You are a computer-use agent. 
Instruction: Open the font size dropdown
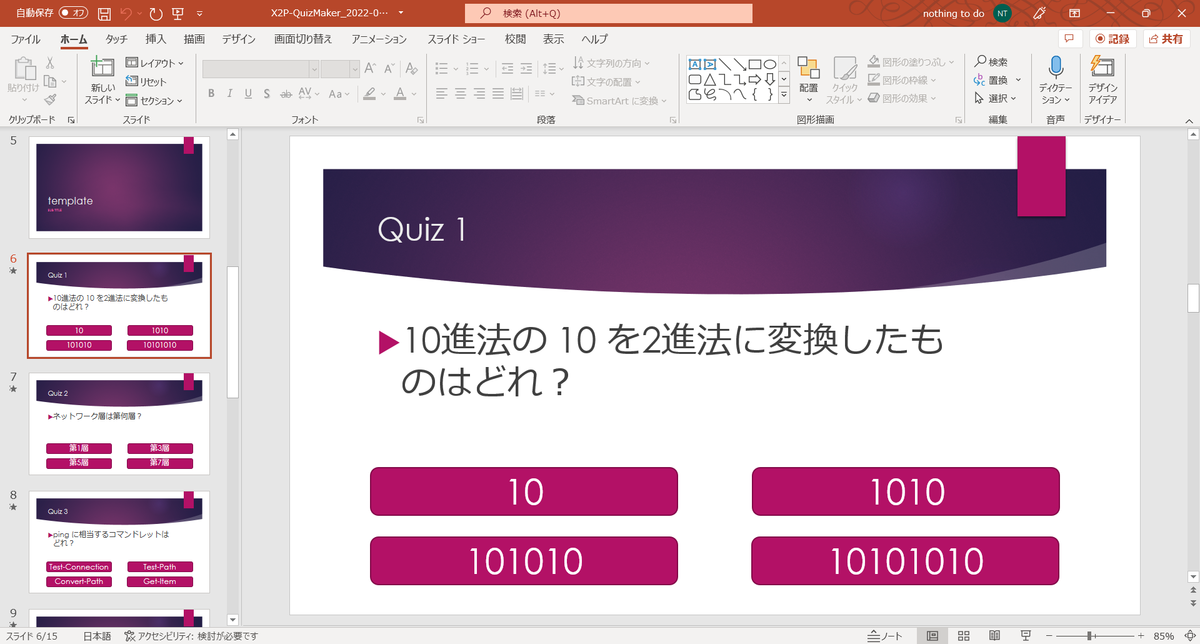[x=354, y=69]
